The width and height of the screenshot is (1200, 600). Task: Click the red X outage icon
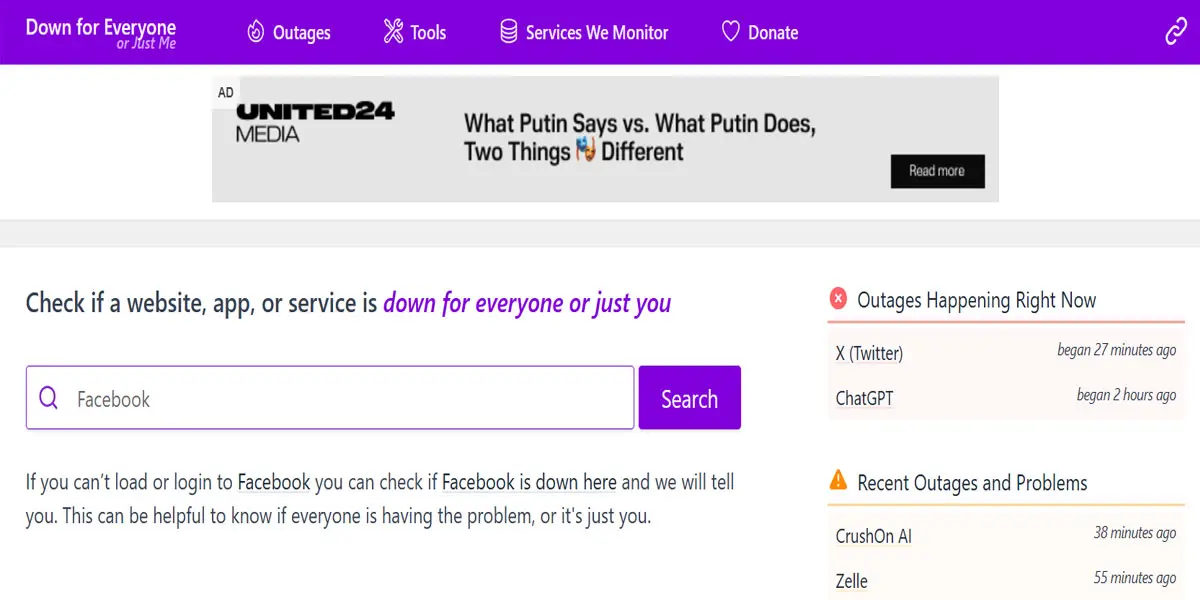[838, 299]
